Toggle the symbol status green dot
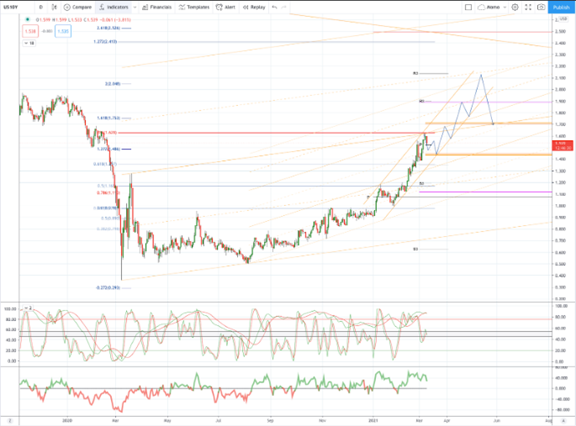Screen dimensions: 576x426 [28, 19]
